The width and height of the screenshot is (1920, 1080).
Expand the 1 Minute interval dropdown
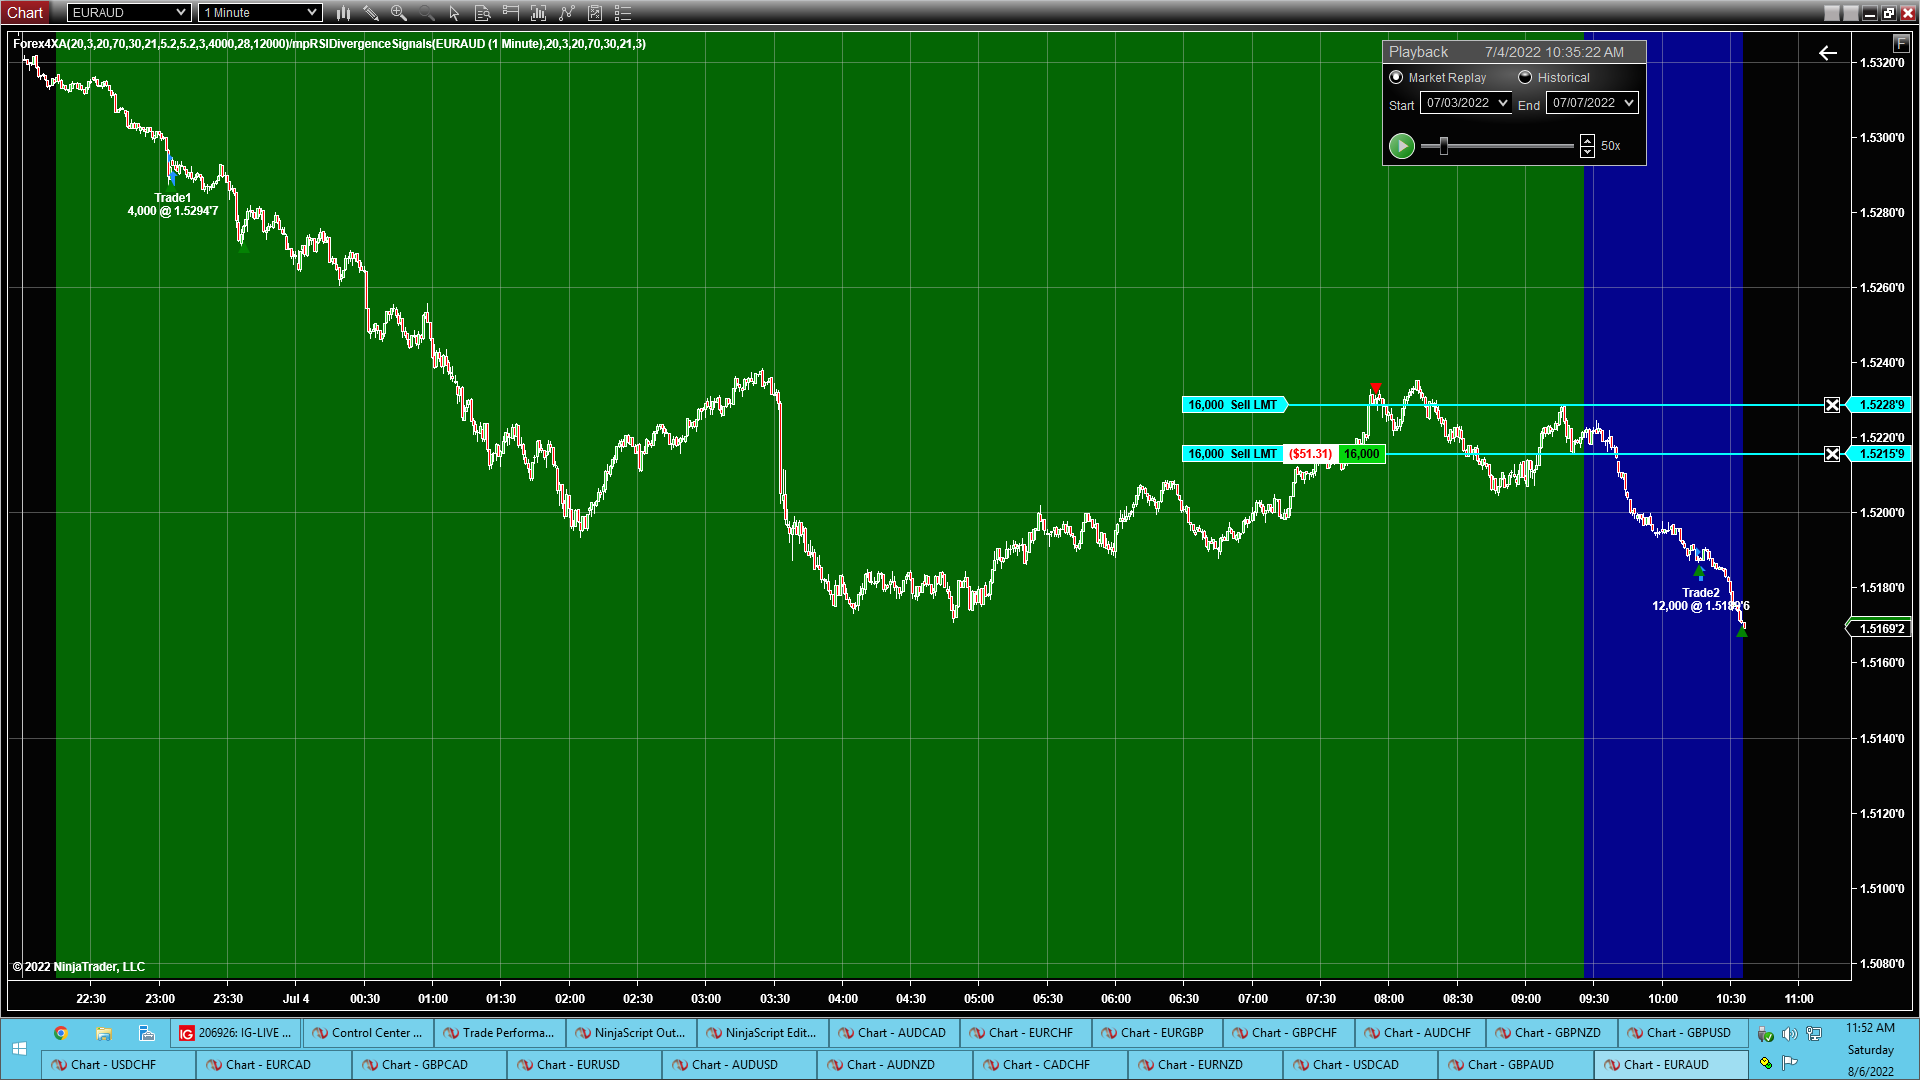tap(312, 13)
